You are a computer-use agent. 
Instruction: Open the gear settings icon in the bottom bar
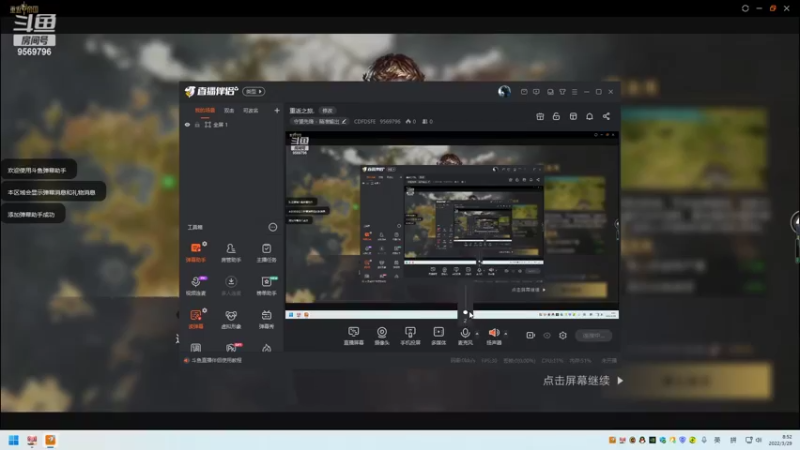(x=563, y=335)
